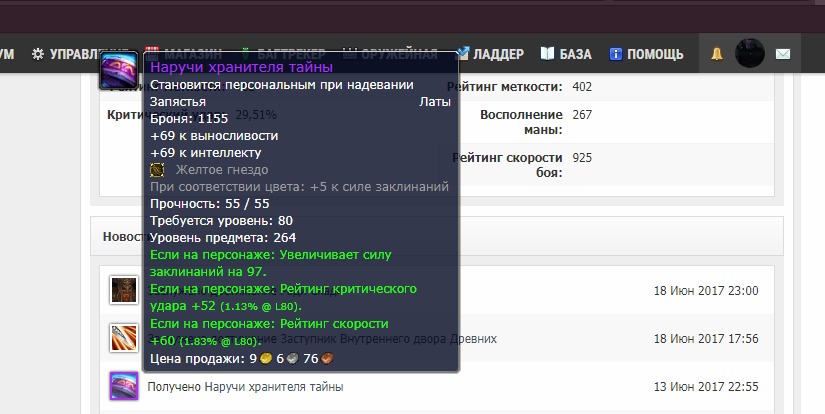Click the date 13 Июн 2017 22:55
This screenshot has height=414, width=825.
pos(706,387)
